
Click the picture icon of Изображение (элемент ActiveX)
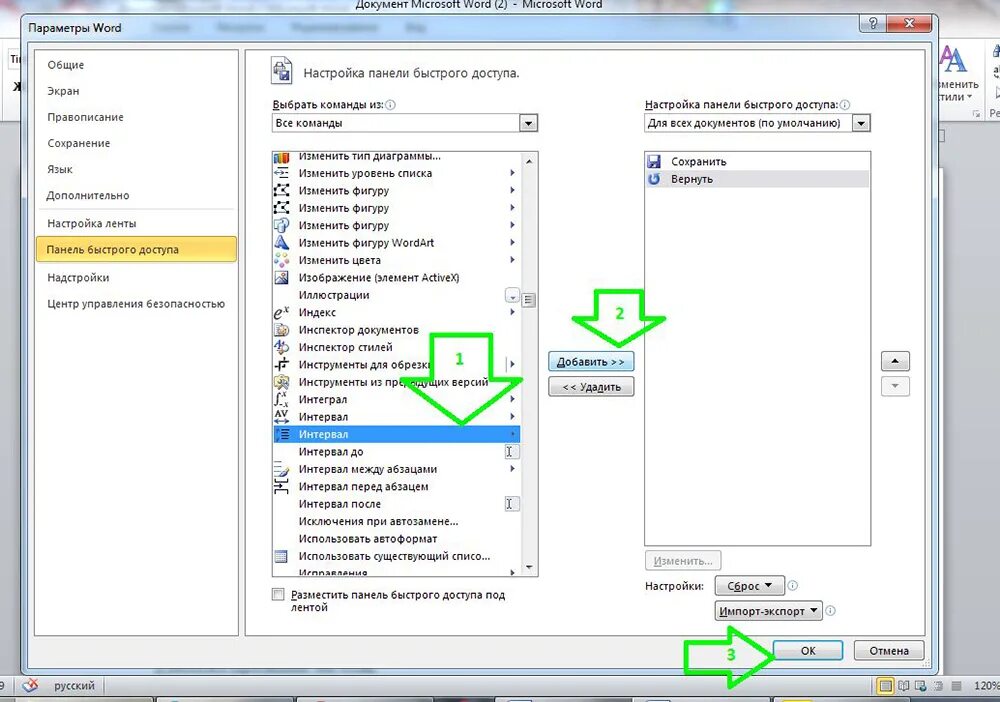tap(281, 277)
